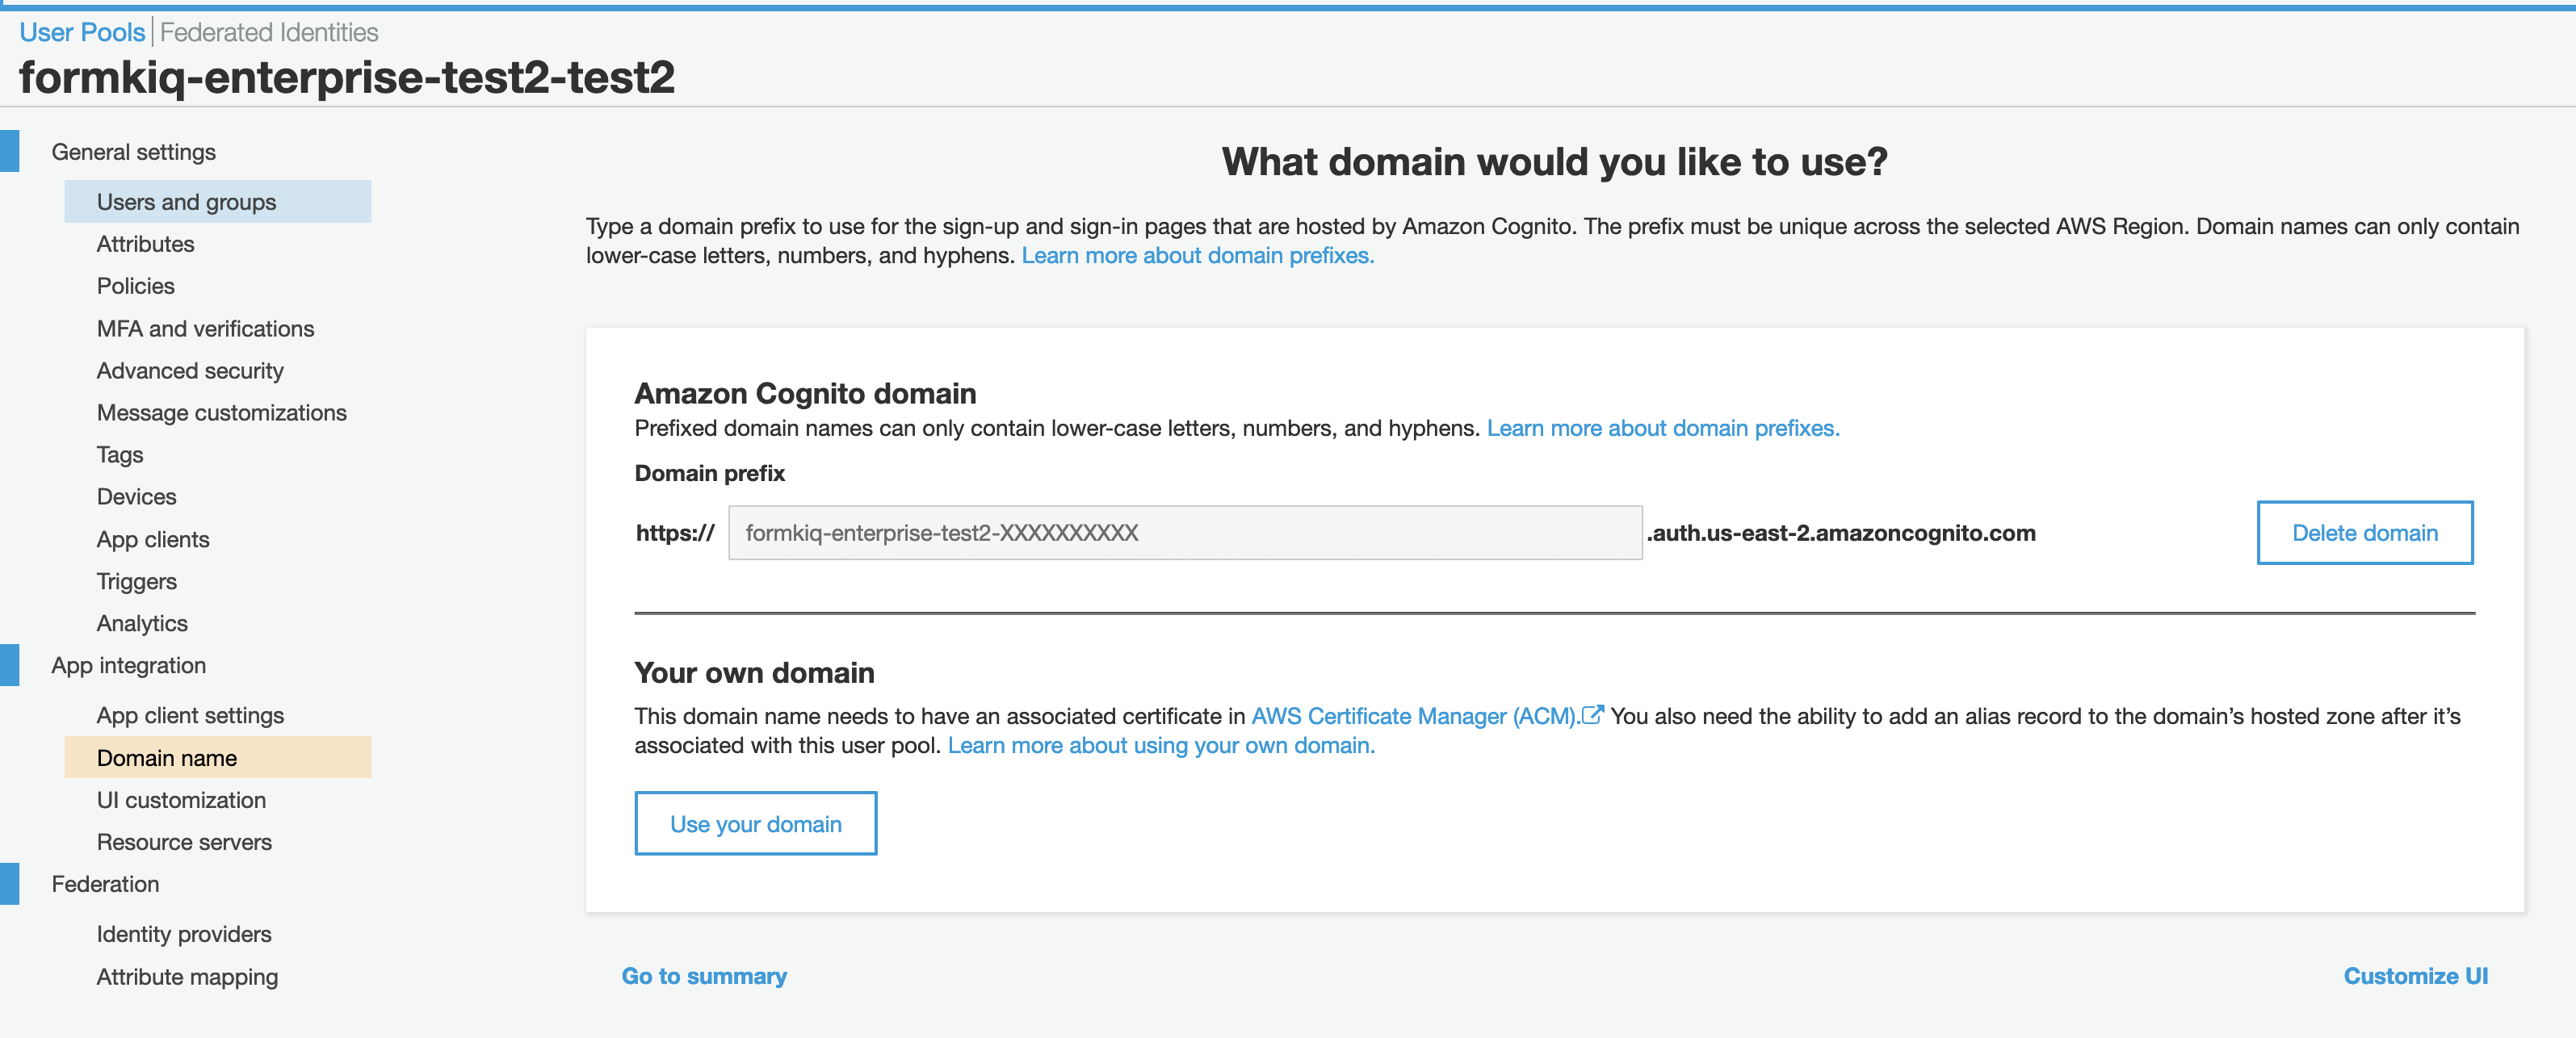Open the User Pools link

coord(82,32)
